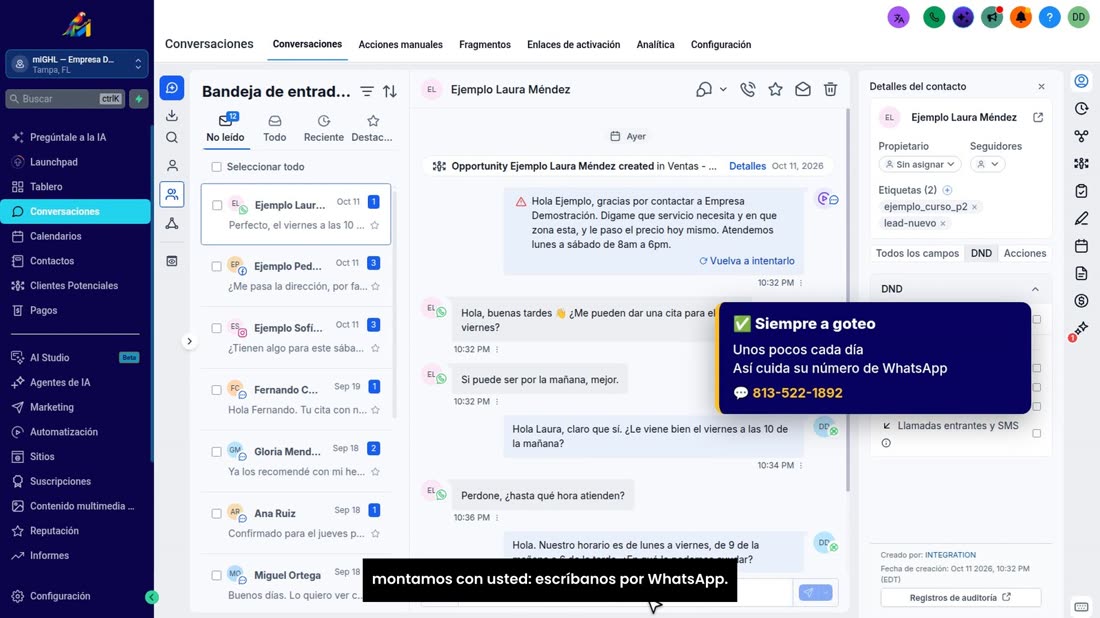The image size is (1100, 618).
Task: Select the Ana Ruiz conversation checkbox
Action: (x=217, y=513)
